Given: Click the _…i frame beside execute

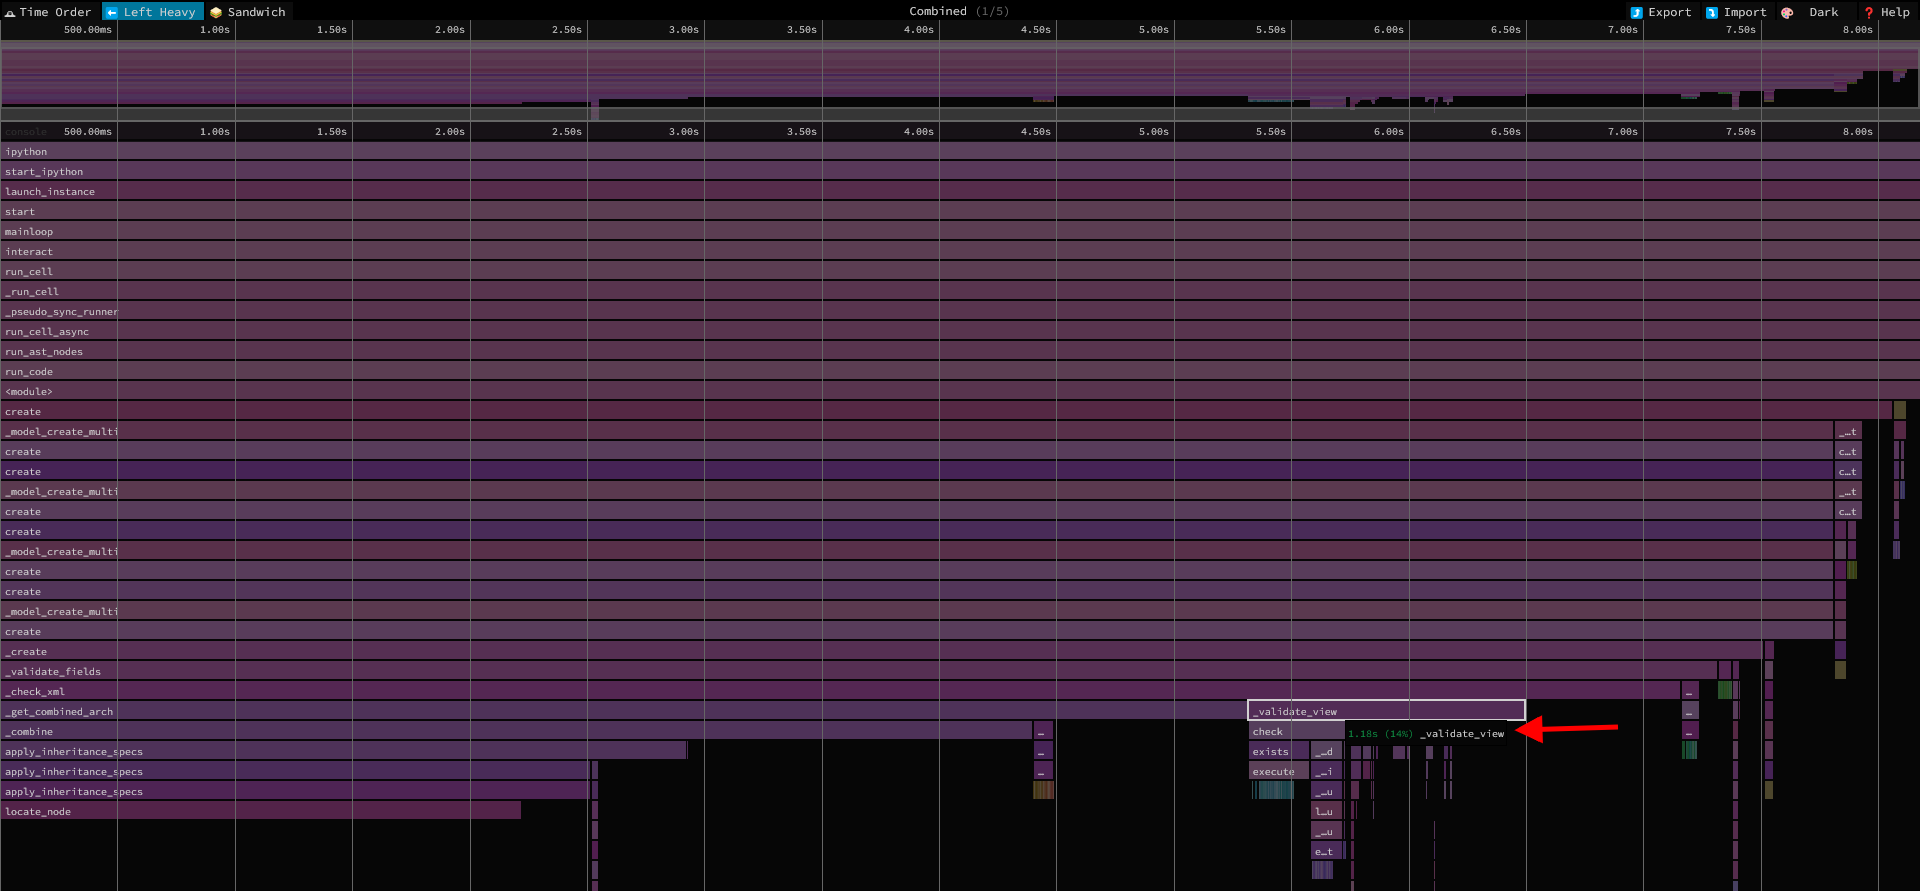Looking at the screenshot, I should pos(1326,771).
